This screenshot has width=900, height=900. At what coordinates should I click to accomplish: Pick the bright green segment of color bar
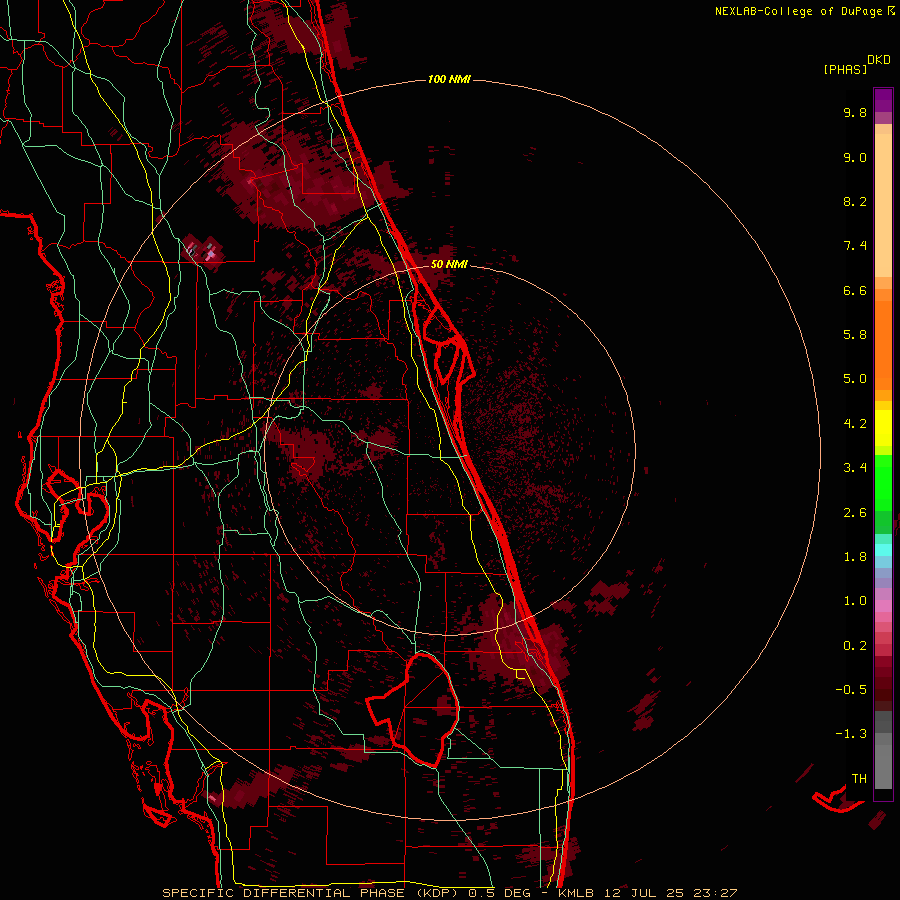click(883, 481)
